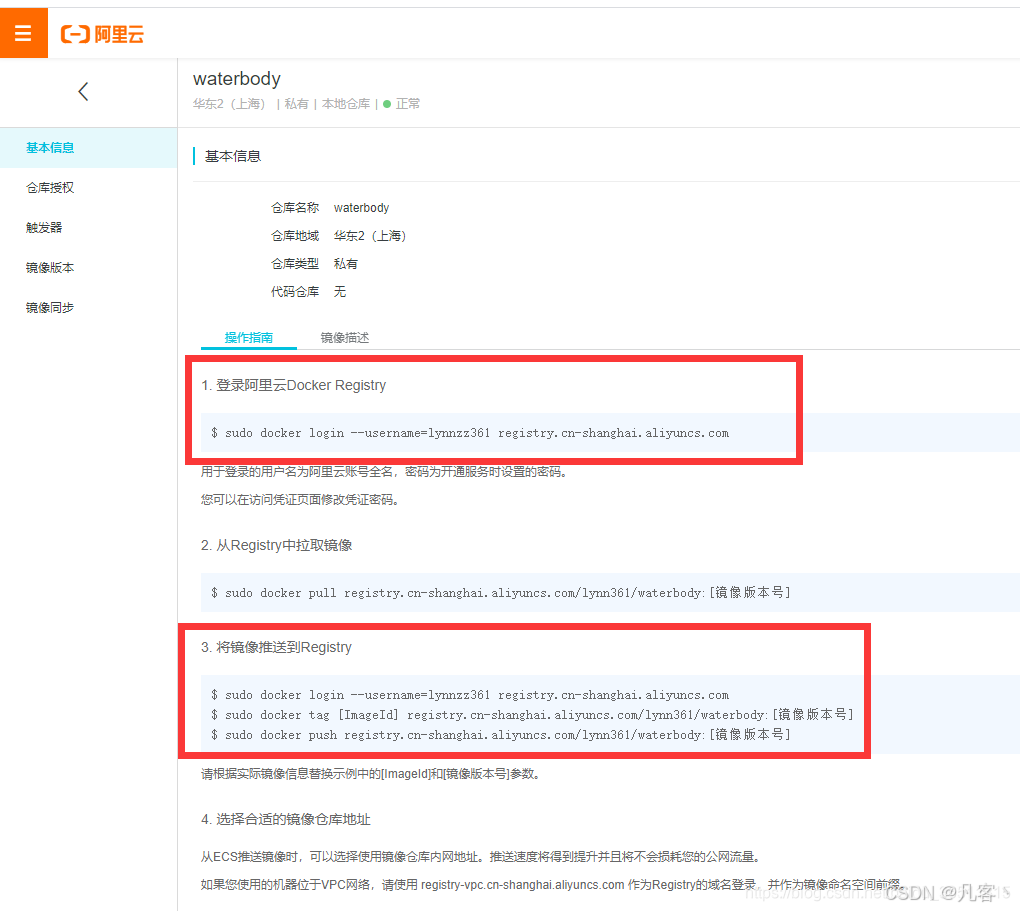Click the 仓库类型 value 私有
Screen dimensions: 1020x911
pos(345,264)
